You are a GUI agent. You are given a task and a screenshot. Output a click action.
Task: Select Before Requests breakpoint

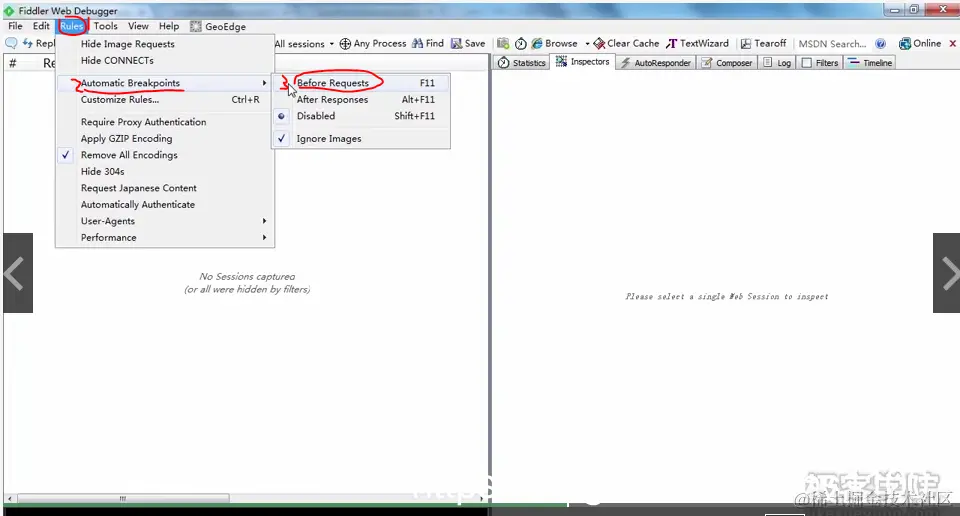(x=361, y=83)
